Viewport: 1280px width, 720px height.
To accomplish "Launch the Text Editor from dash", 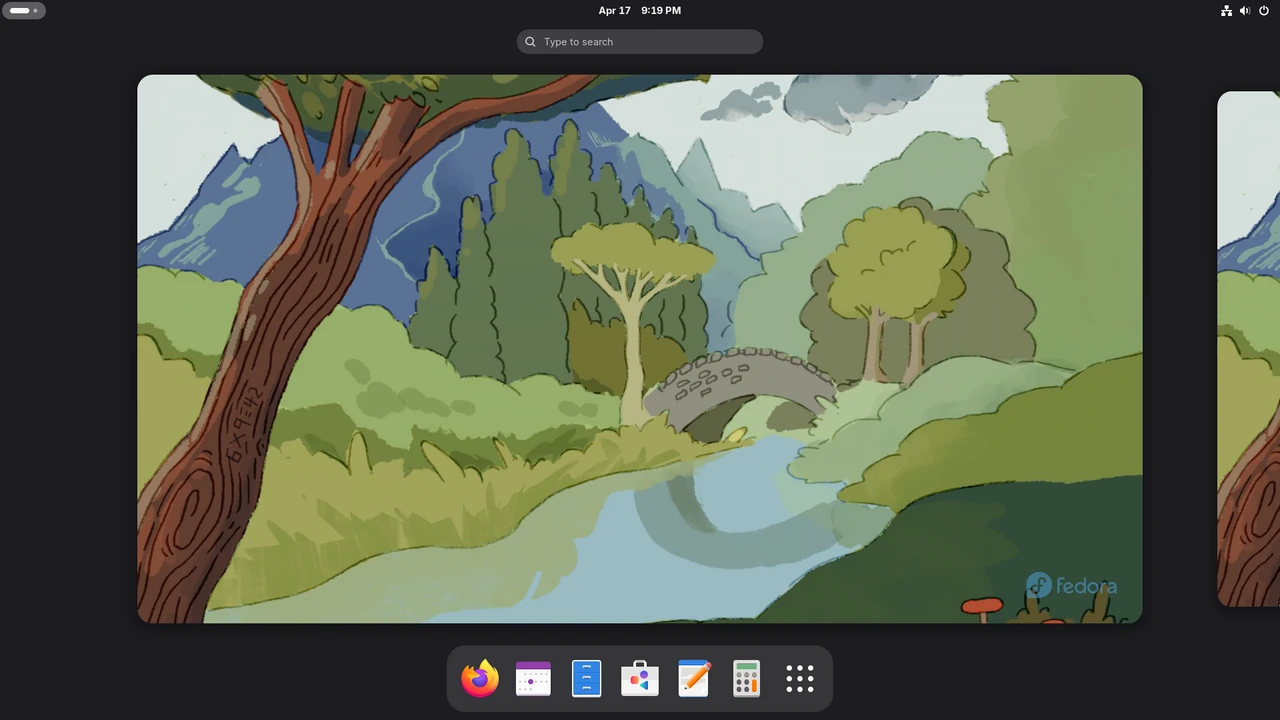I will [693, 679].
